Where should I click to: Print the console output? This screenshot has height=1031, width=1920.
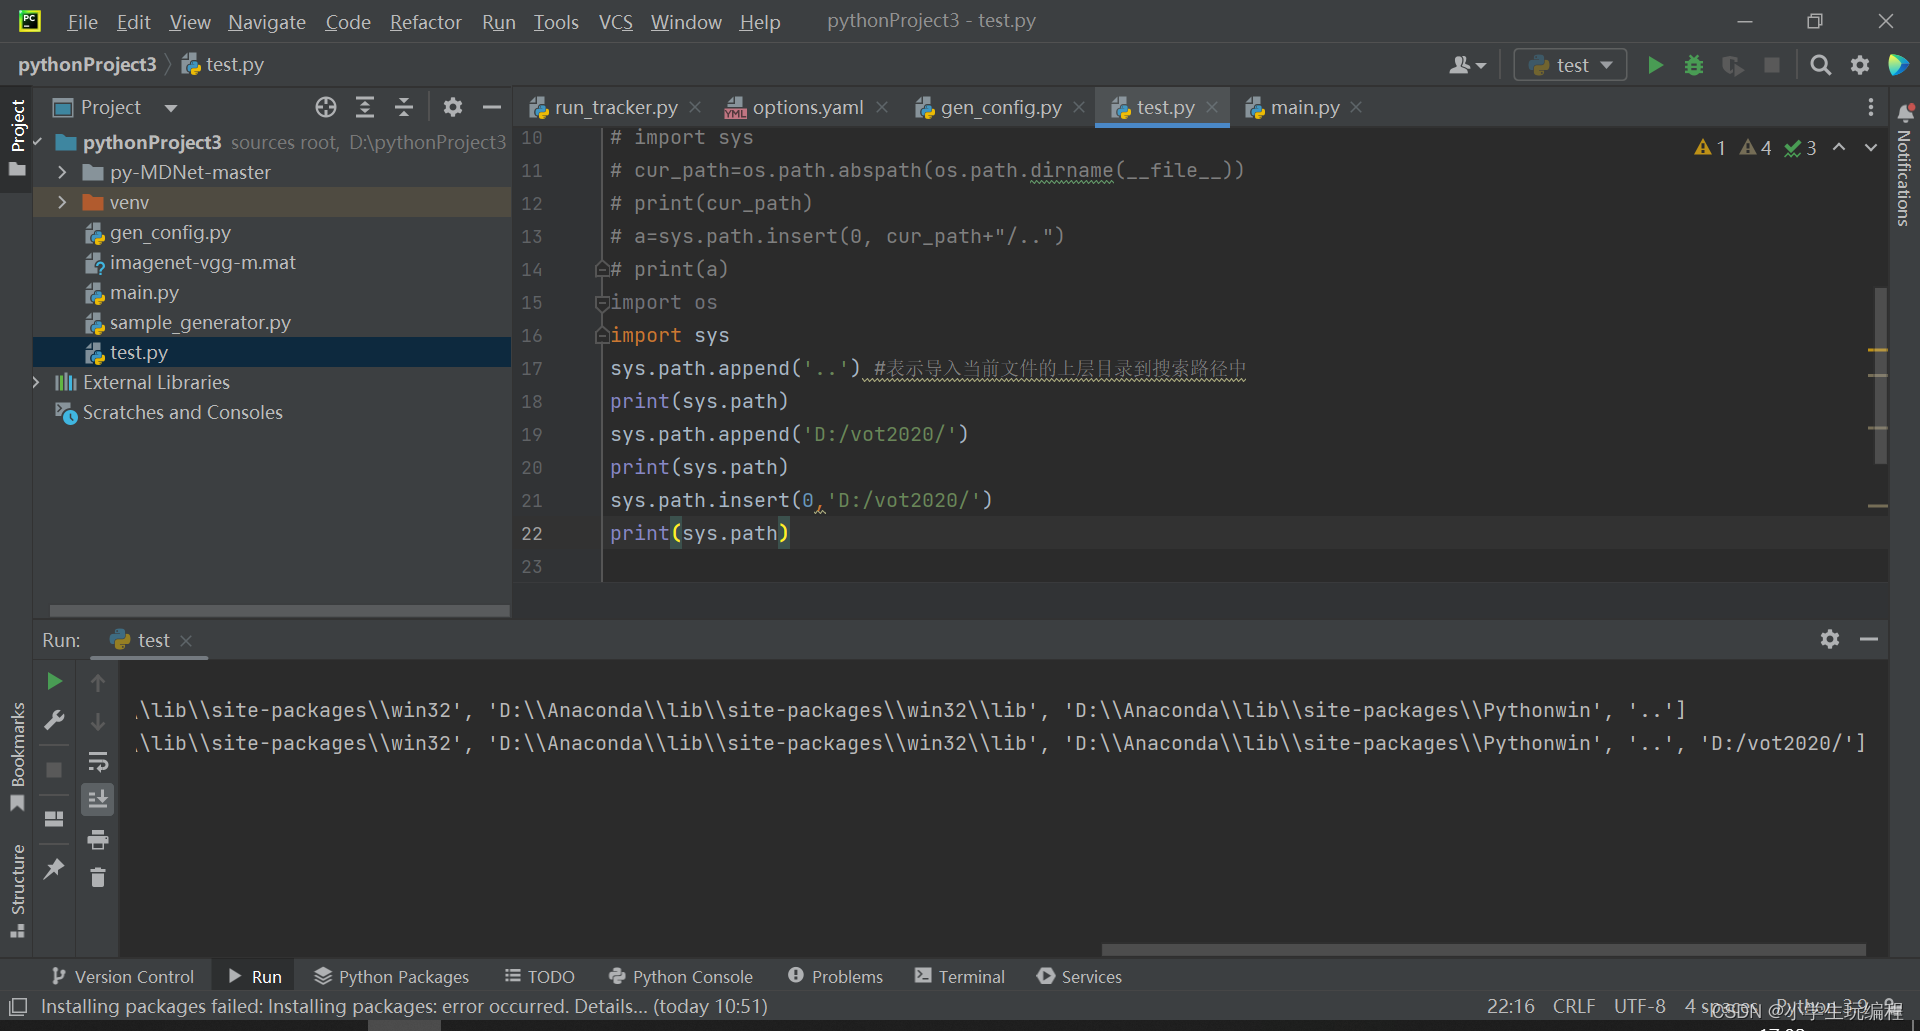[98, 839]
